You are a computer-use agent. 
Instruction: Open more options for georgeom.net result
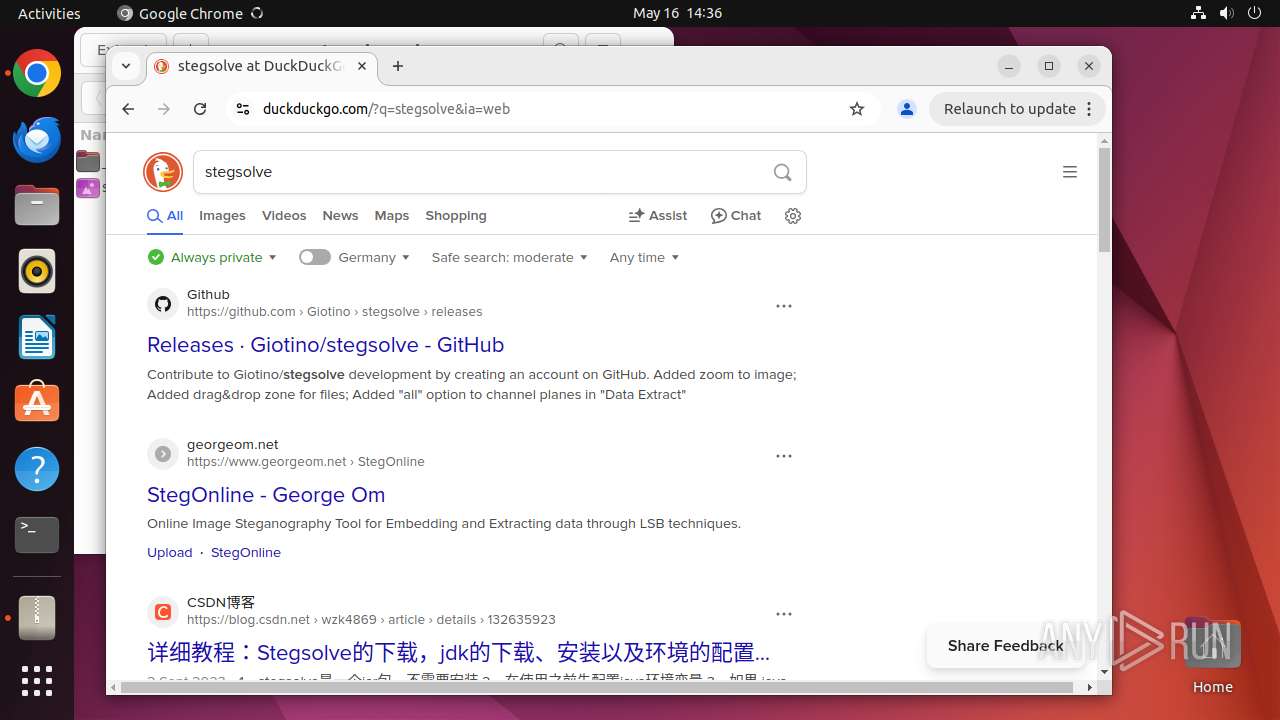784,456
